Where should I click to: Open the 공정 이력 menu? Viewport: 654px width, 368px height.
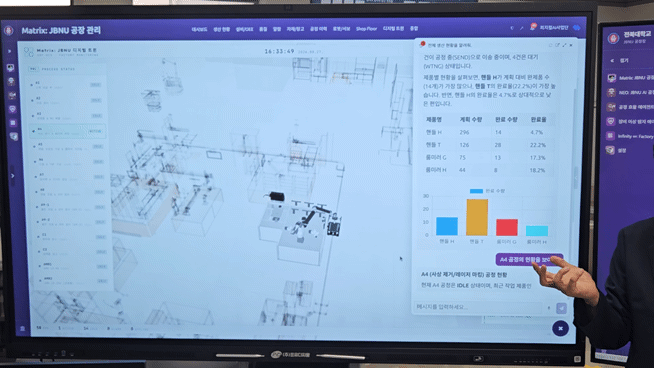pyautogui.click(x=318, y=29)
